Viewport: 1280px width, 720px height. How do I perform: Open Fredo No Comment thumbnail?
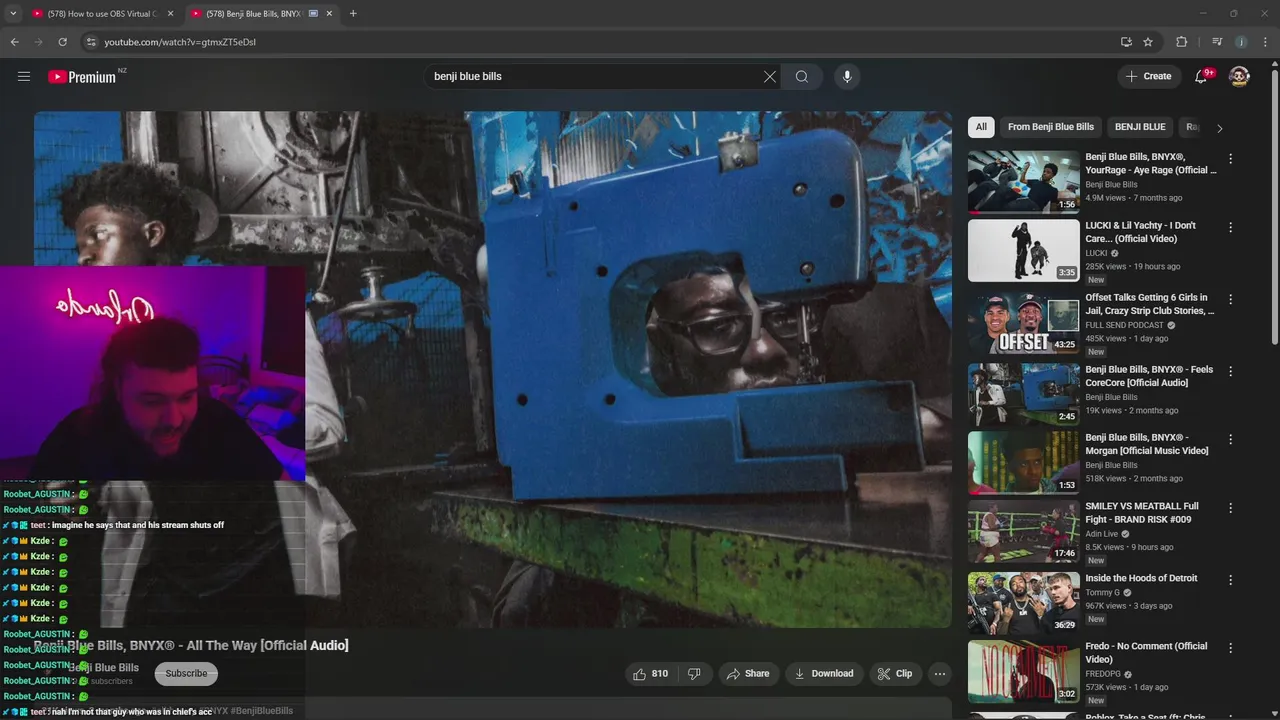(x=1023, y=671)
